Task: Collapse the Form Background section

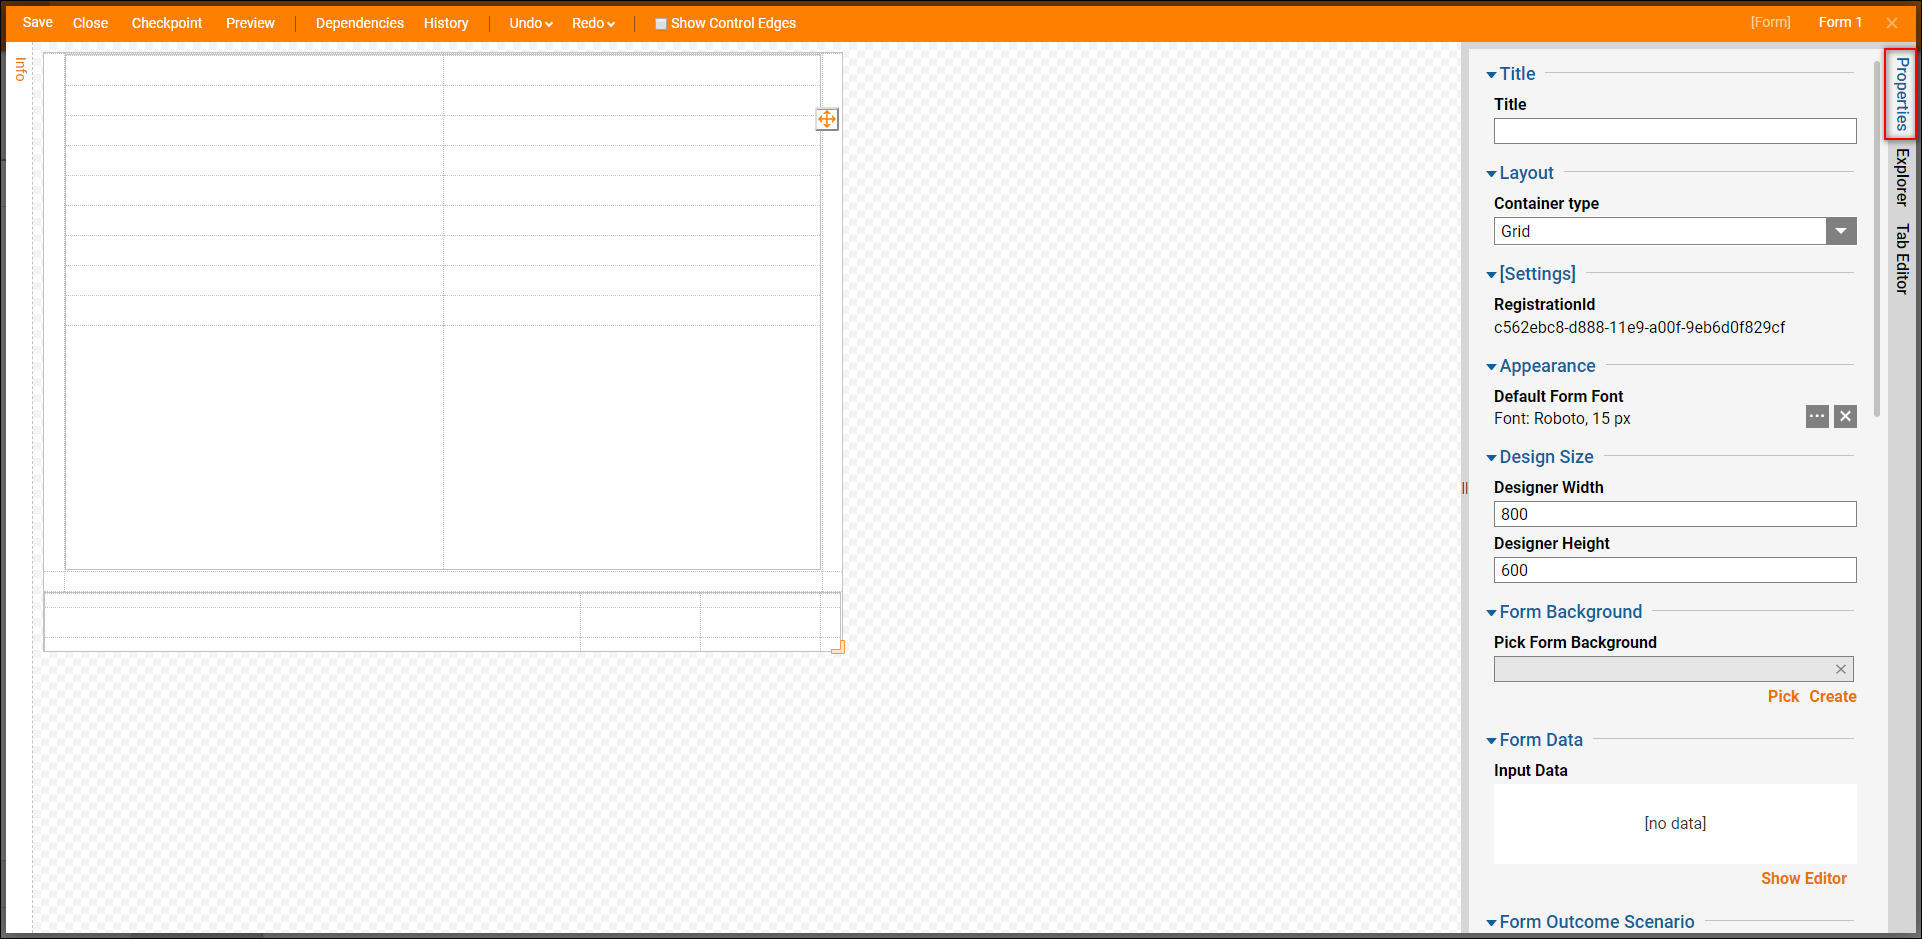Action: 1491,613
